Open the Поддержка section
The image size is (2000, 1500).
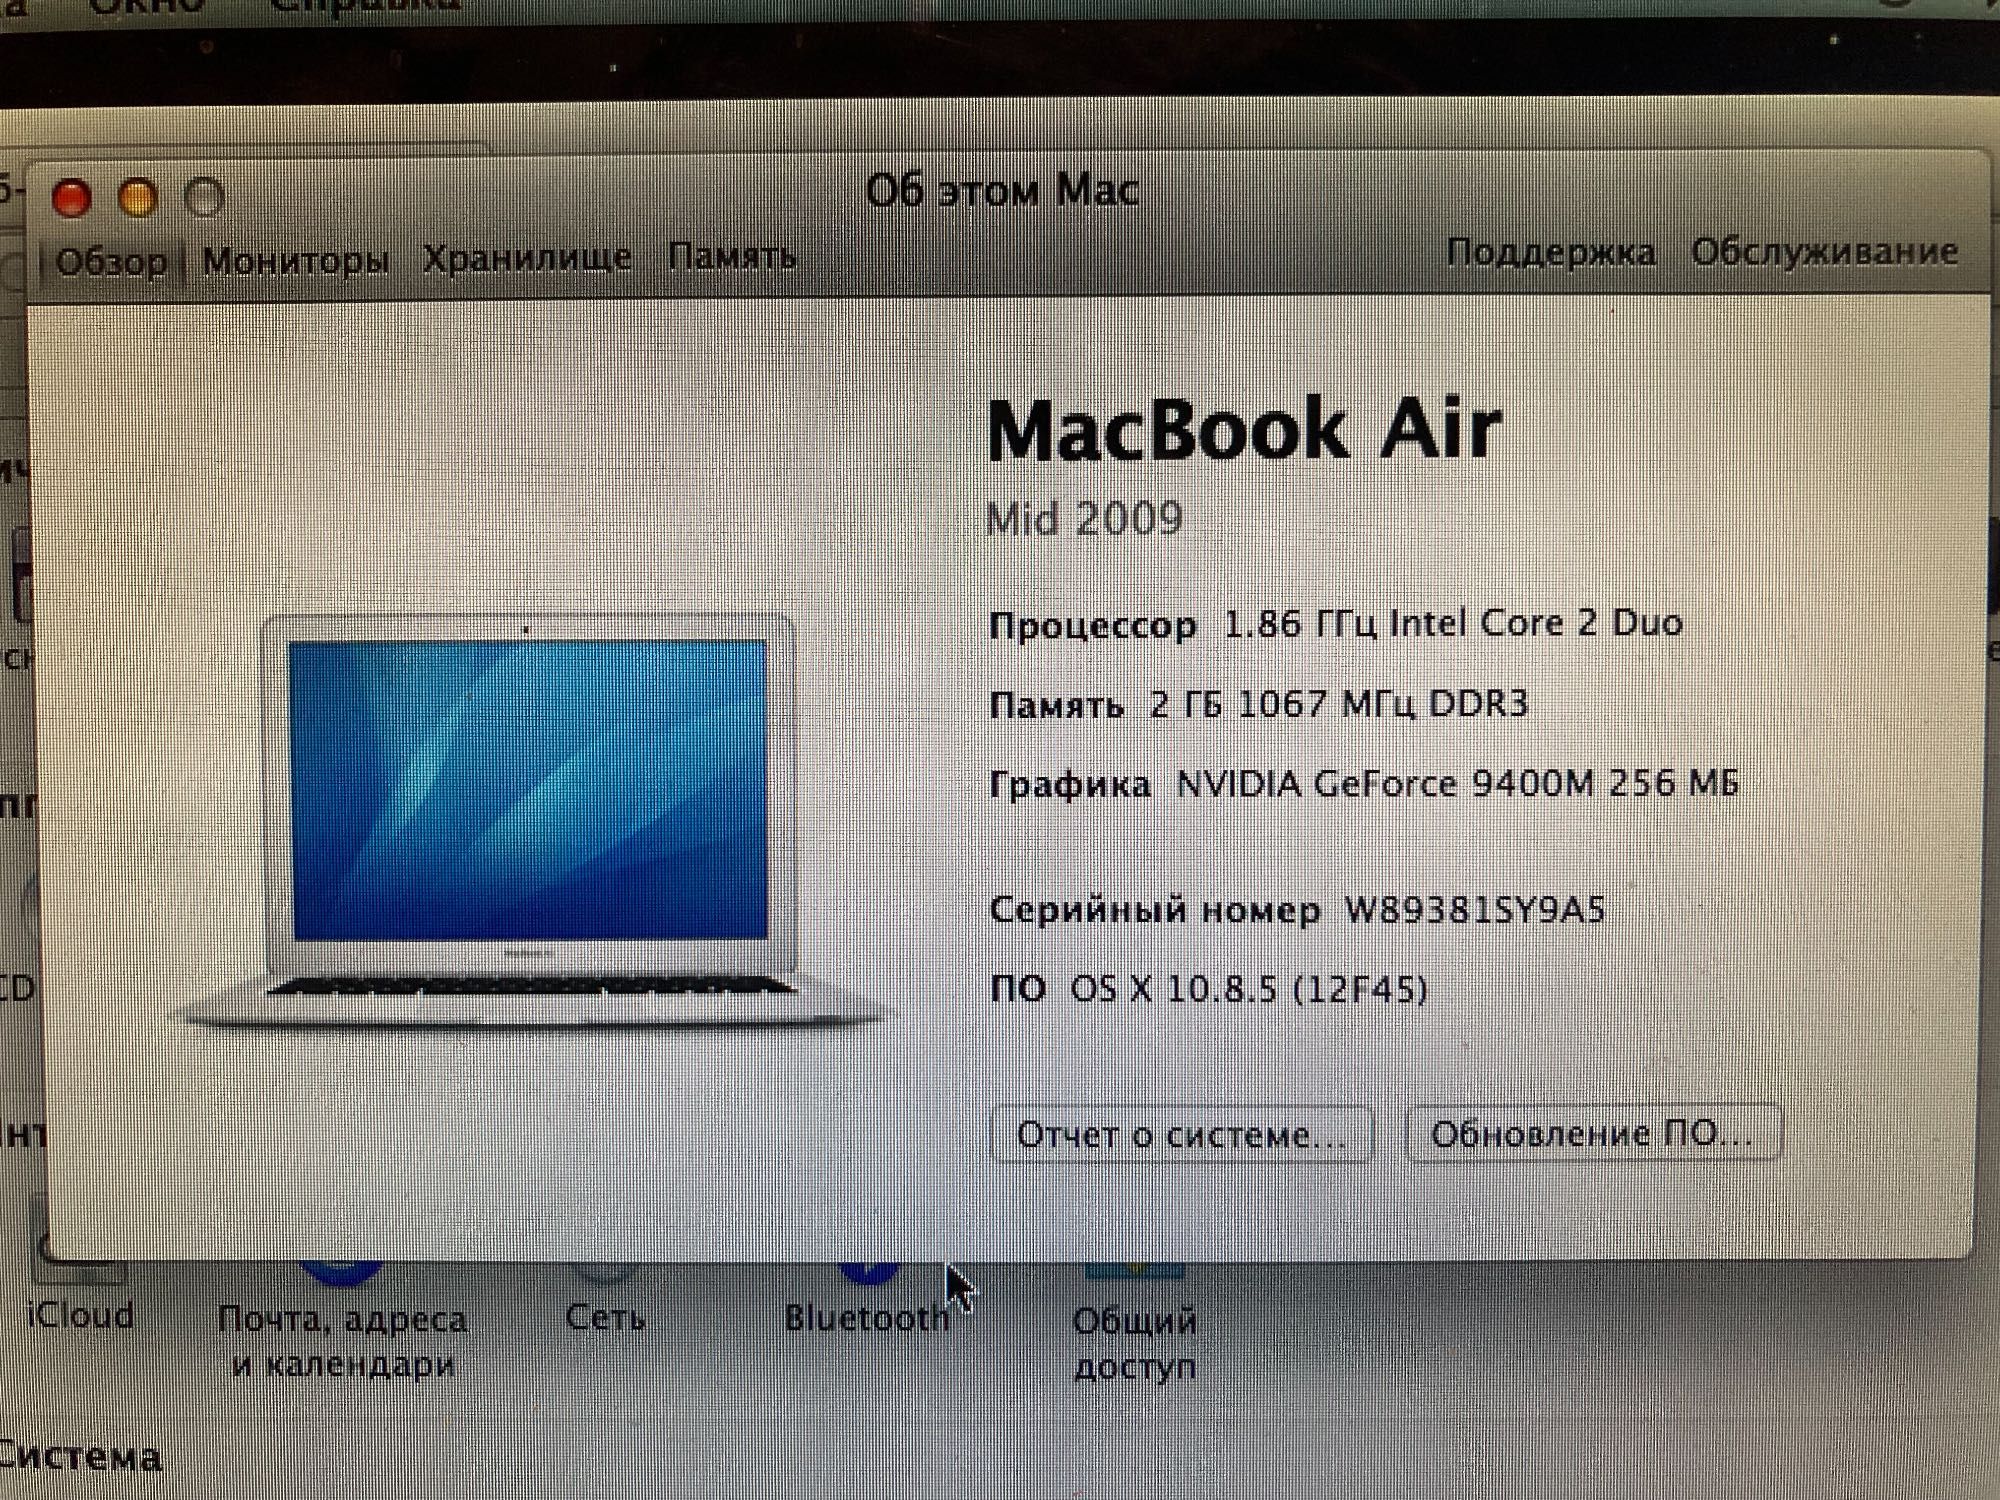(x=1551, y=252)
